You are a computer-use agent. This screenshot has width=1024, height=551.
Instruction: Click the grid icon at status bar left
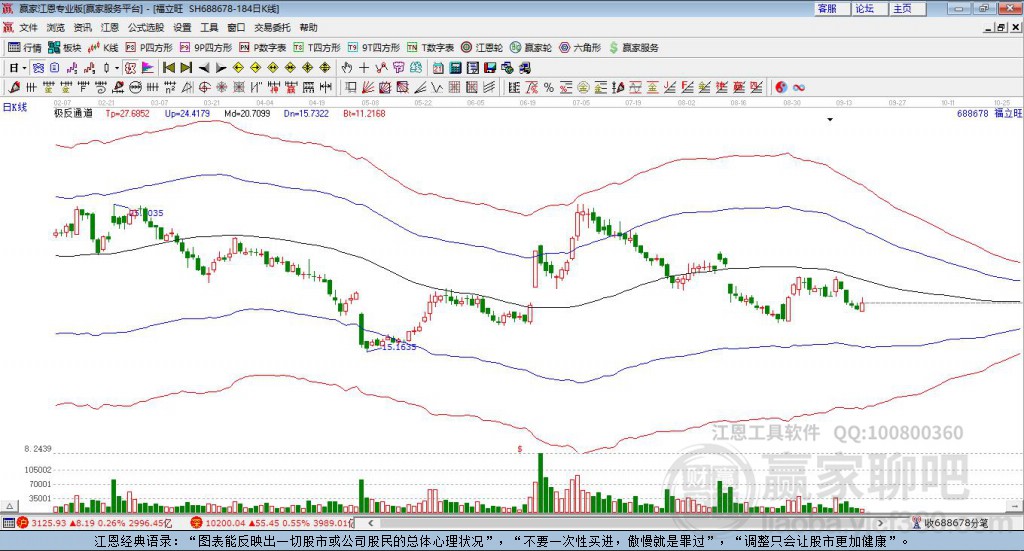pyautogui.click(x=8, y=523)
